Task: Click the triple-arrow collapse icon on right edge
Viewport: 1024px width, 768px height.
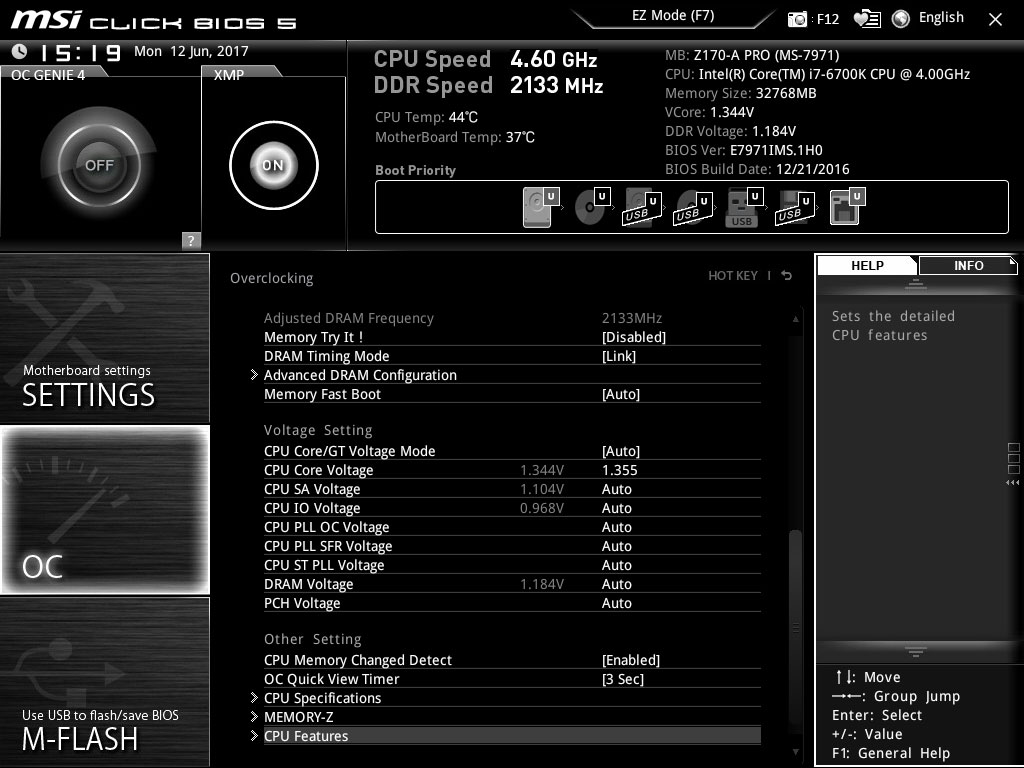Action: [x=1012, y=483]
